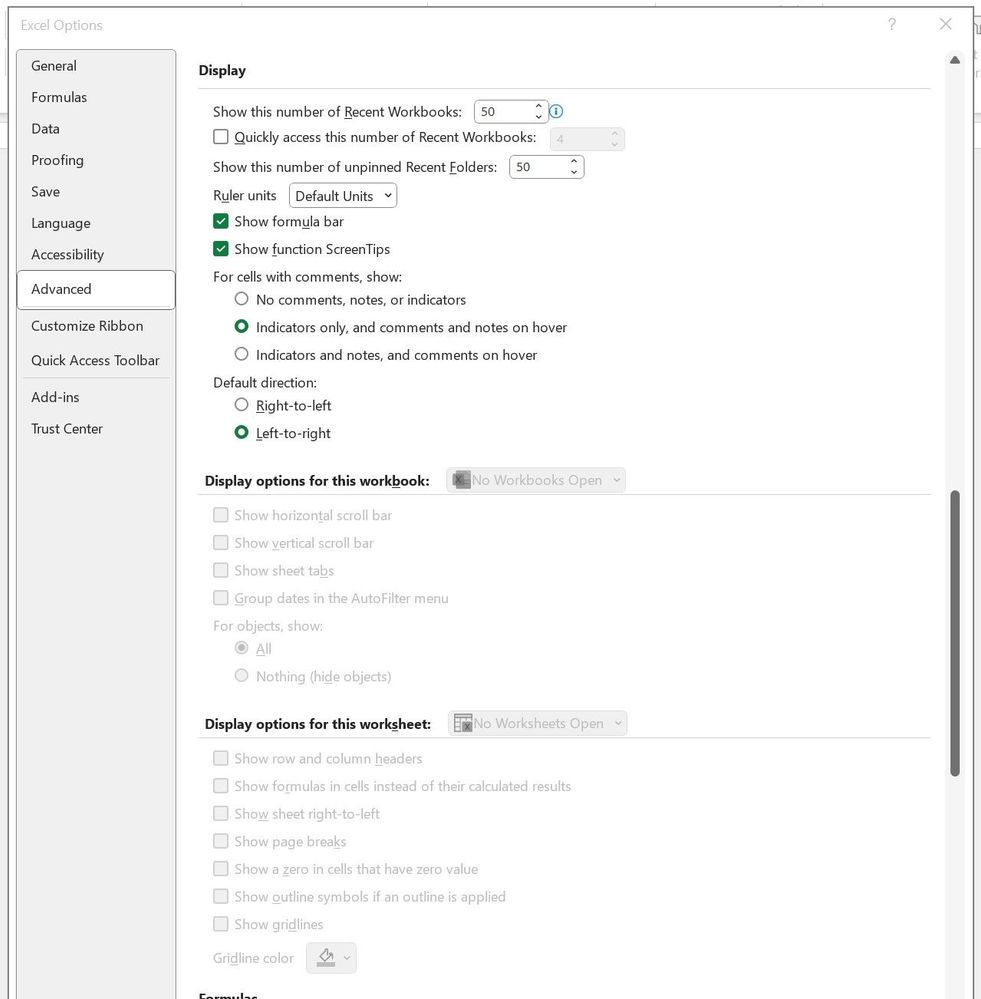The image size is (981, 999).
Task: Enable Quickly access Recent Workbooks checkbox
Action: pyautogui.click(x=220, y=137)
